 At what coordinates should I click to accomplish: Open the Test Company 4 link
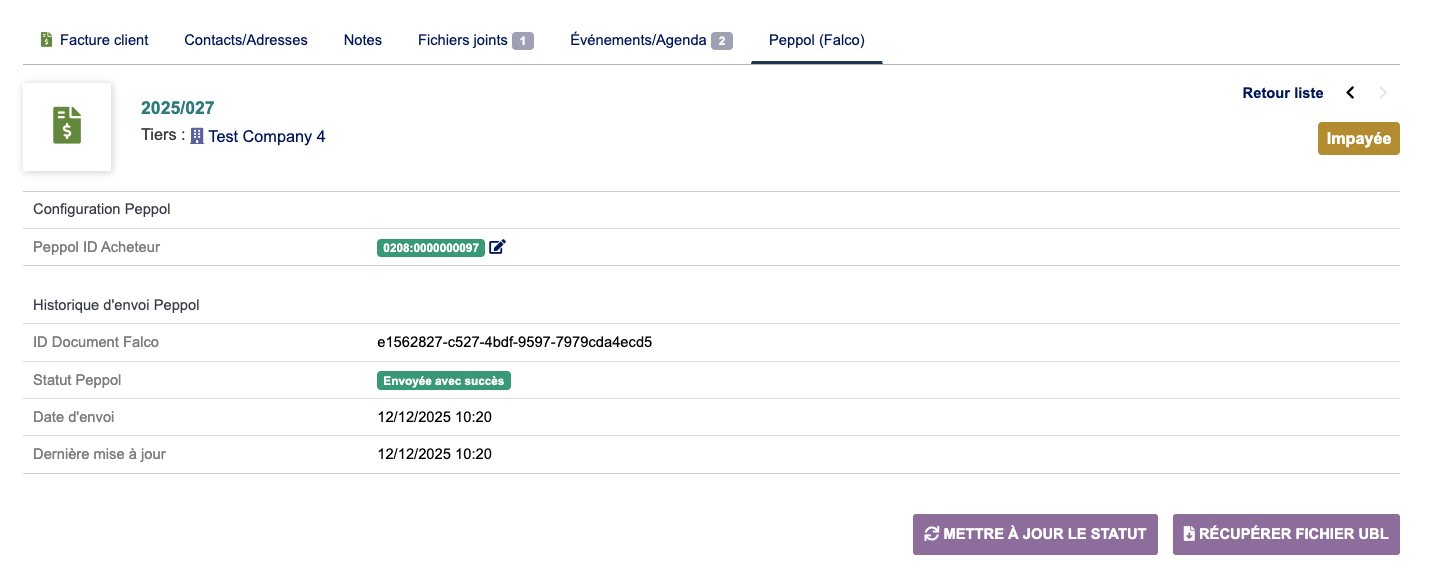pyautogui.click(x=266, y=137)
